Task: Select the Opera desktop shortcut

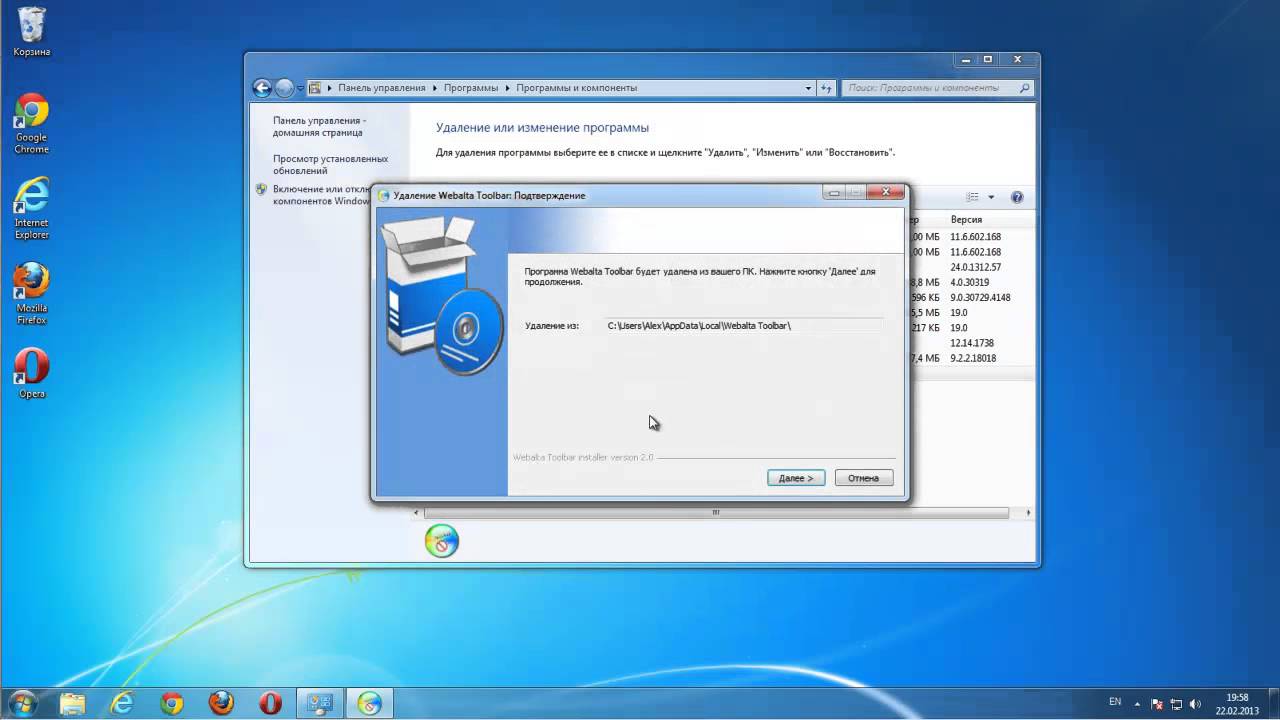Action: coord(31,372)
